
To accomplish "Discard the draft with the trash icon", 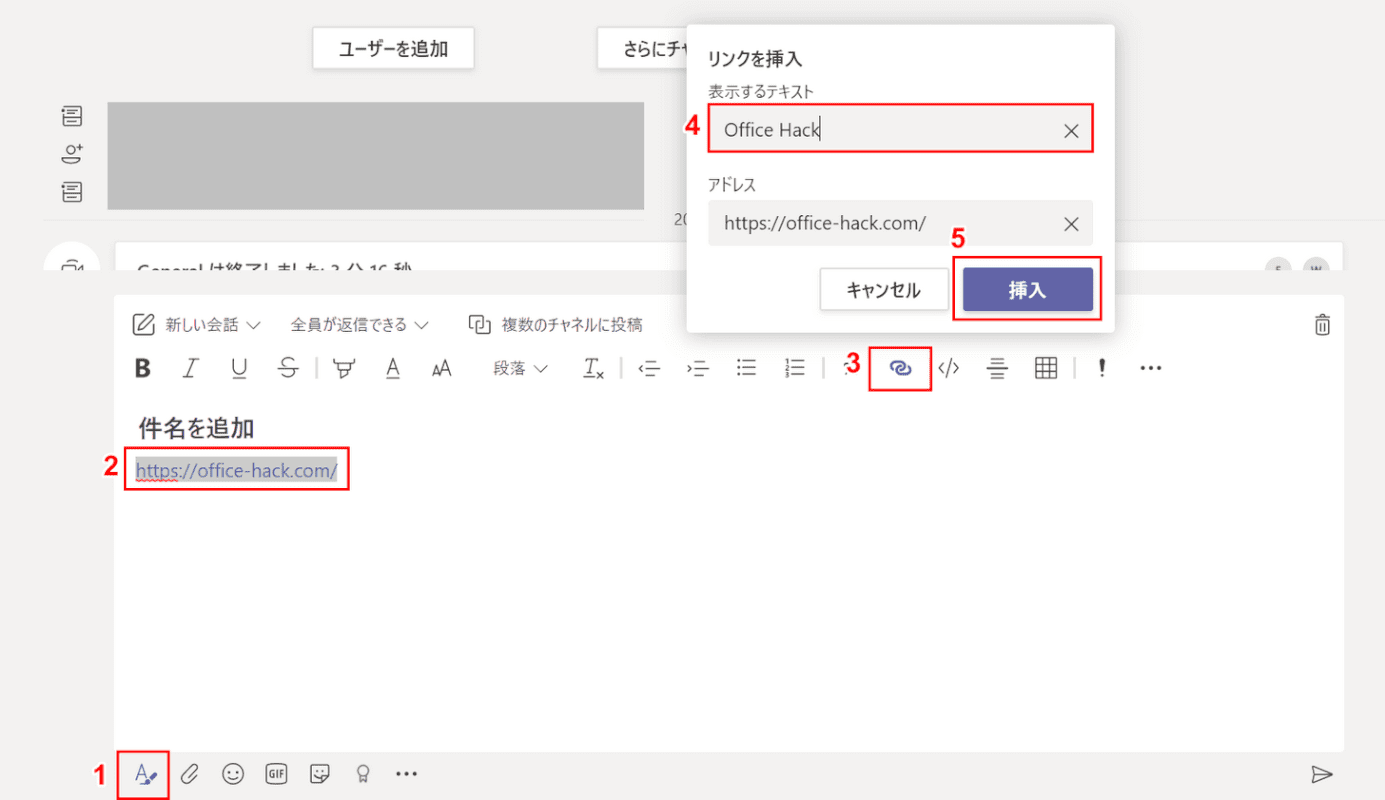I will 1322,324.
